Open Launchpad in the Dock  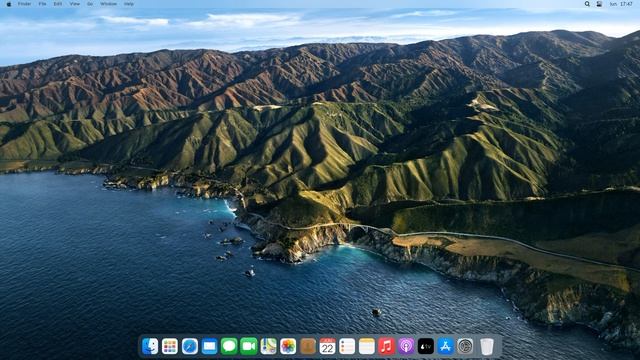[170, 347]
